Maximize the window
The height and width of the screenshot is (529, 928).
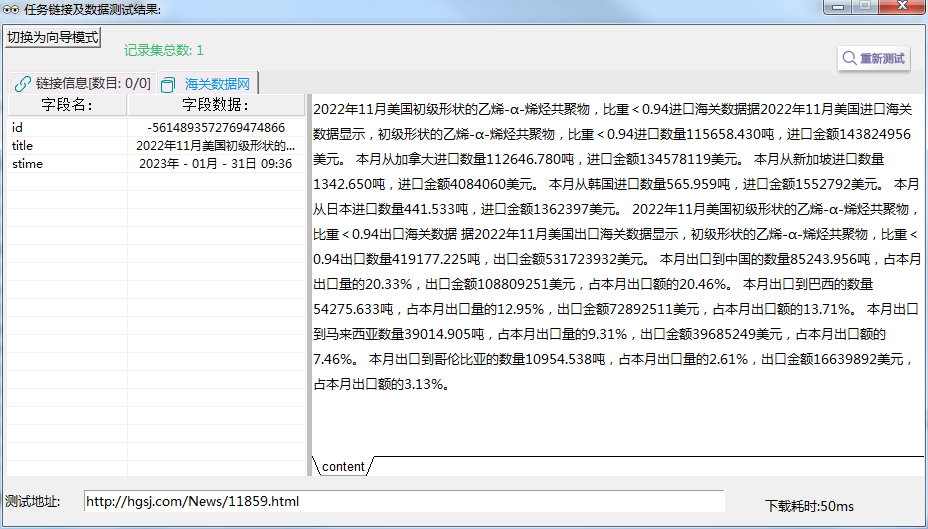click(x=865, y=7)
